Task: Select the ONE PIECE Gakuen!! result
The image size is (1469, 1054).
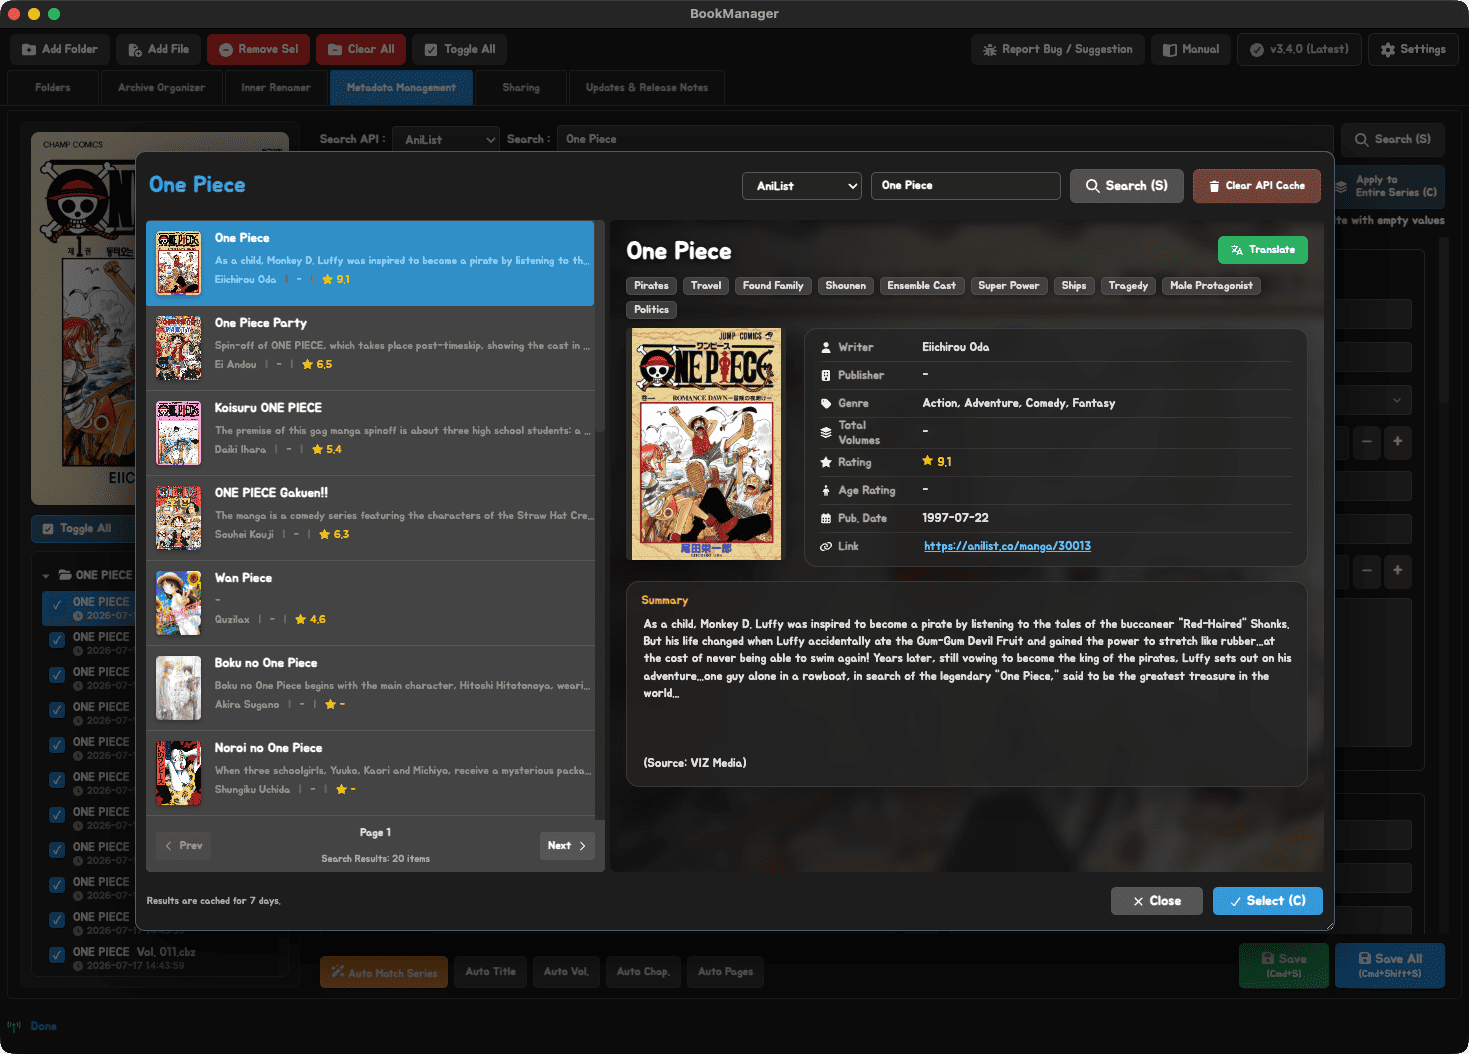Action: point(370,518)
